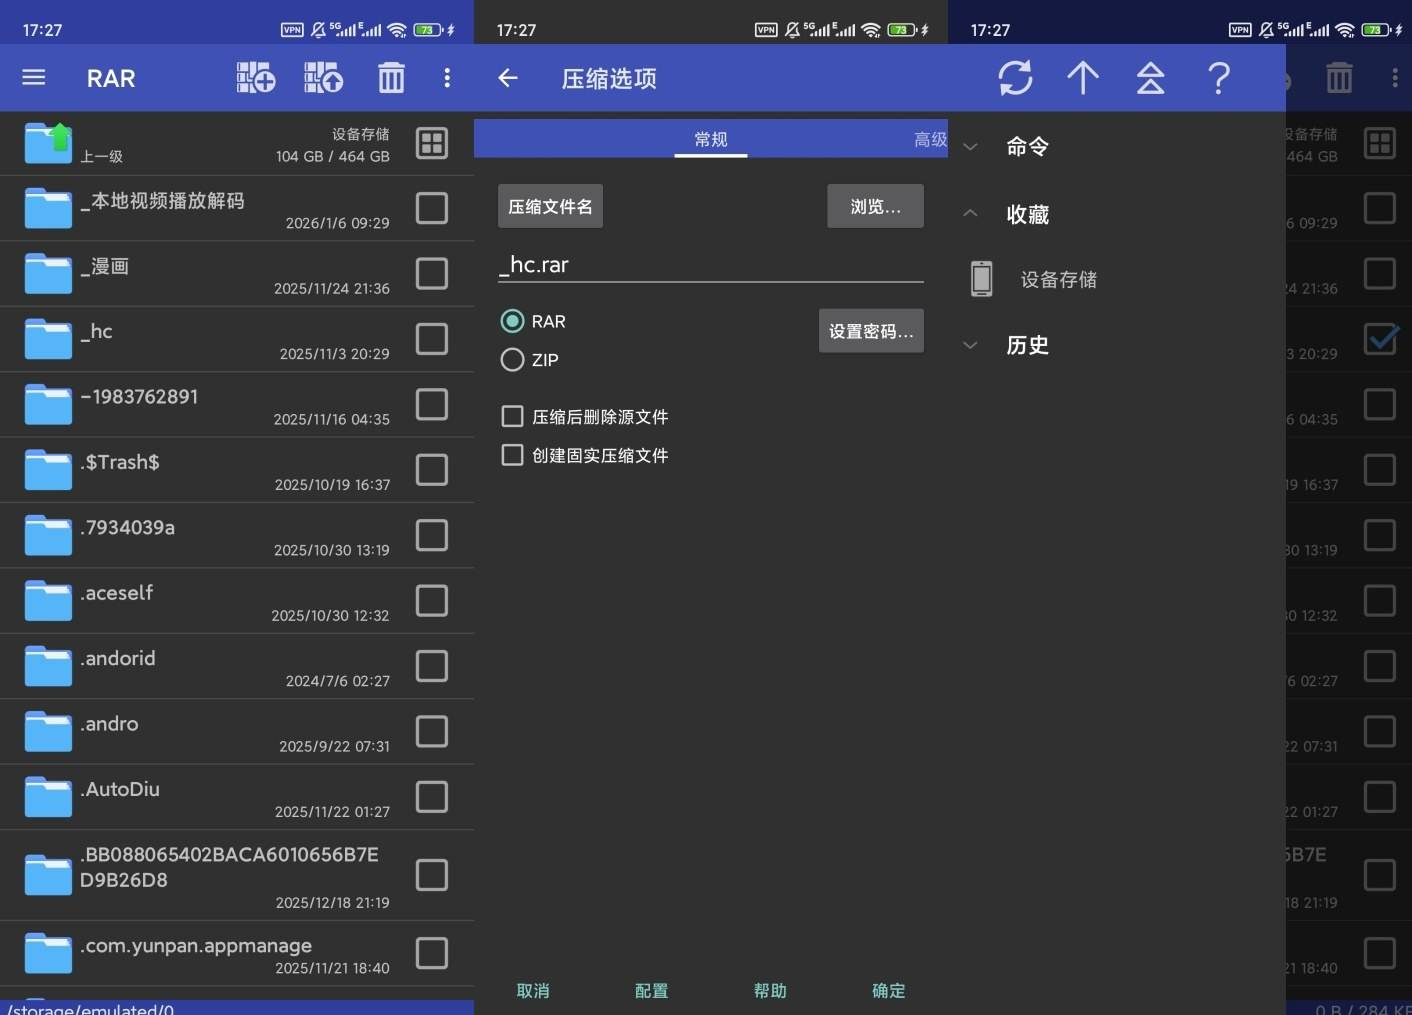This screenshot has width=1412, height=1015.
Task: Toggle the grid select-all icon near storage info
Action: 432,144
